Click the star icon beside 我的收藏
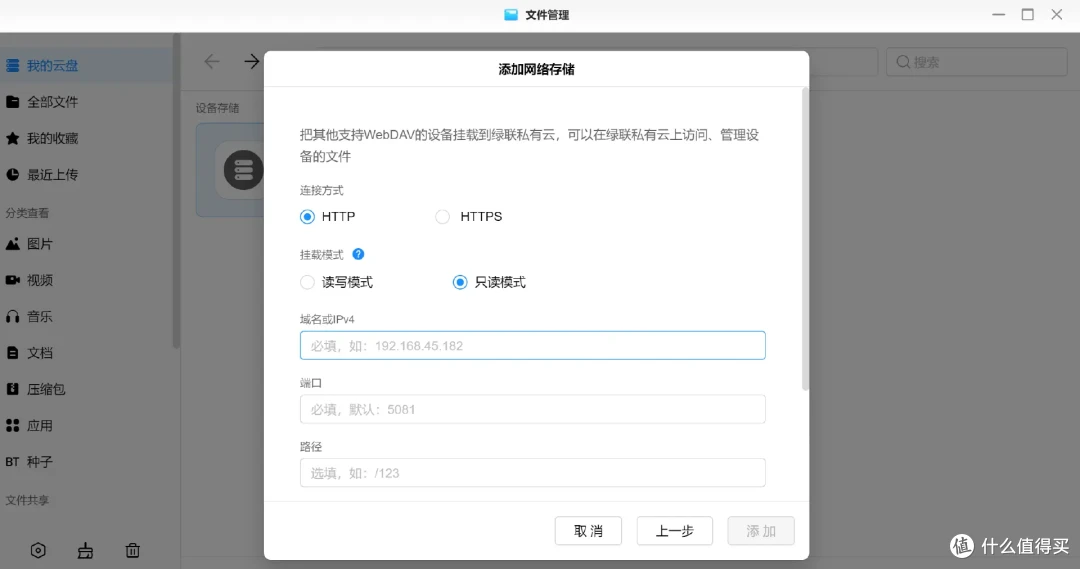The height and width of the screenshot is (569, 1080). tap(12, 138)
